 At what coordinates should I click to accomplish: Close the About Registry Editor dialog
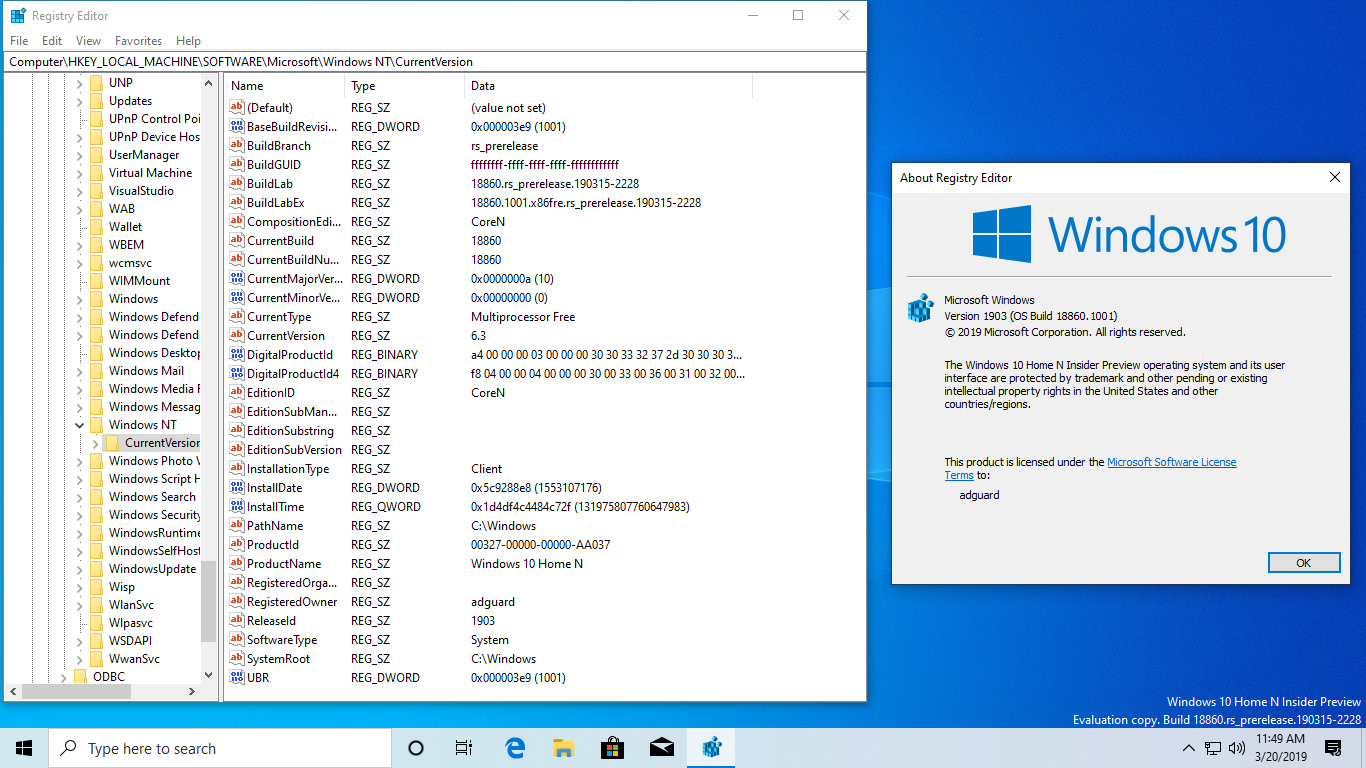tap(1334, 177)
